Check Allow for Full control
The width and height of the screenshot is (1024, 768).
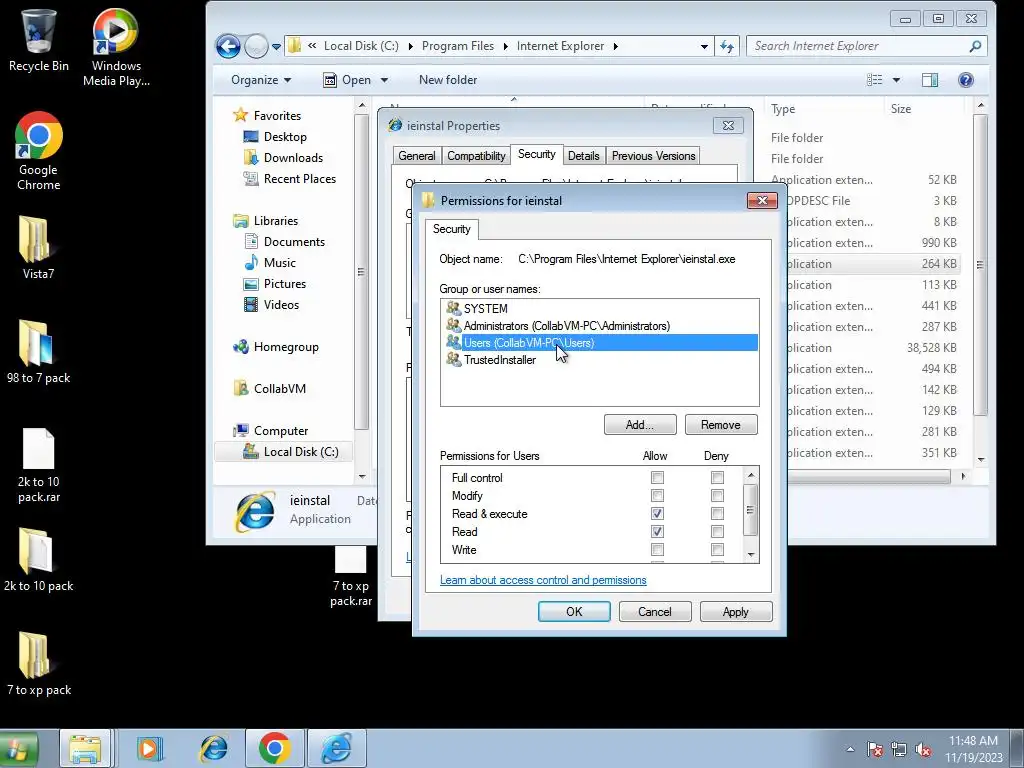click(657, 477)
